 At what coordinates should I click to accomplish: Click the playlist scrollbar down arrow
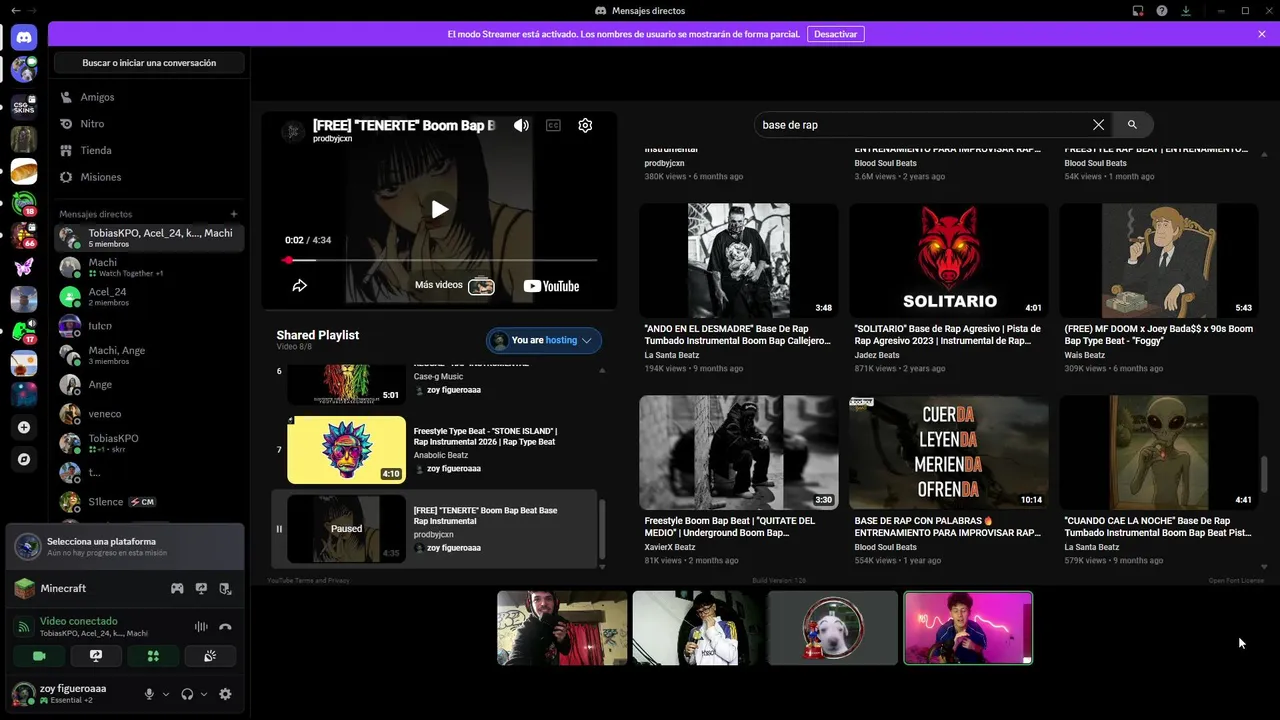coord(602,567)
